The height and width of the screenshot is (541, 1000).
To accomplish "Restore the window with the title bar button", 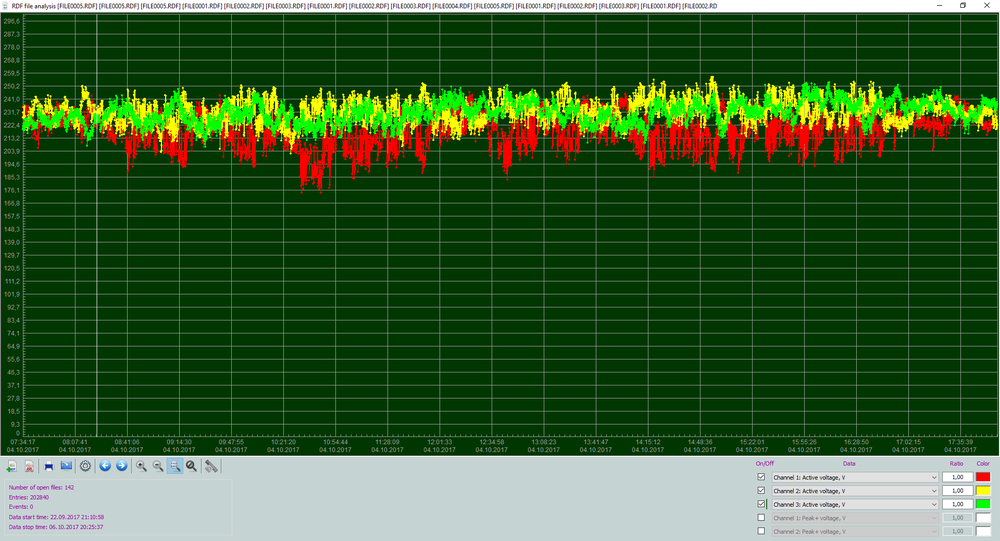I will click(963, 6).
